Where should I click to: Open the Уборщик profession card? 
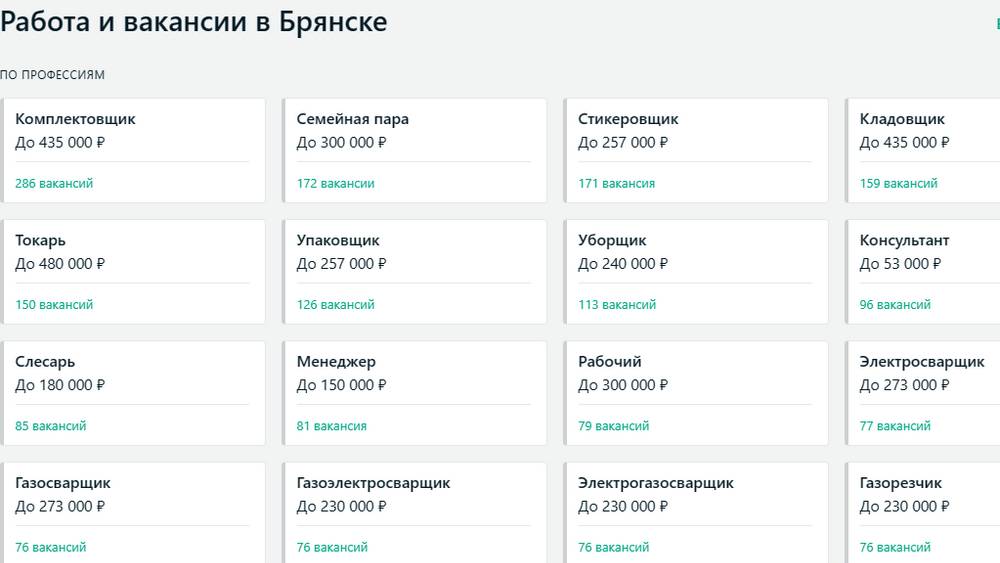(696, 272)
